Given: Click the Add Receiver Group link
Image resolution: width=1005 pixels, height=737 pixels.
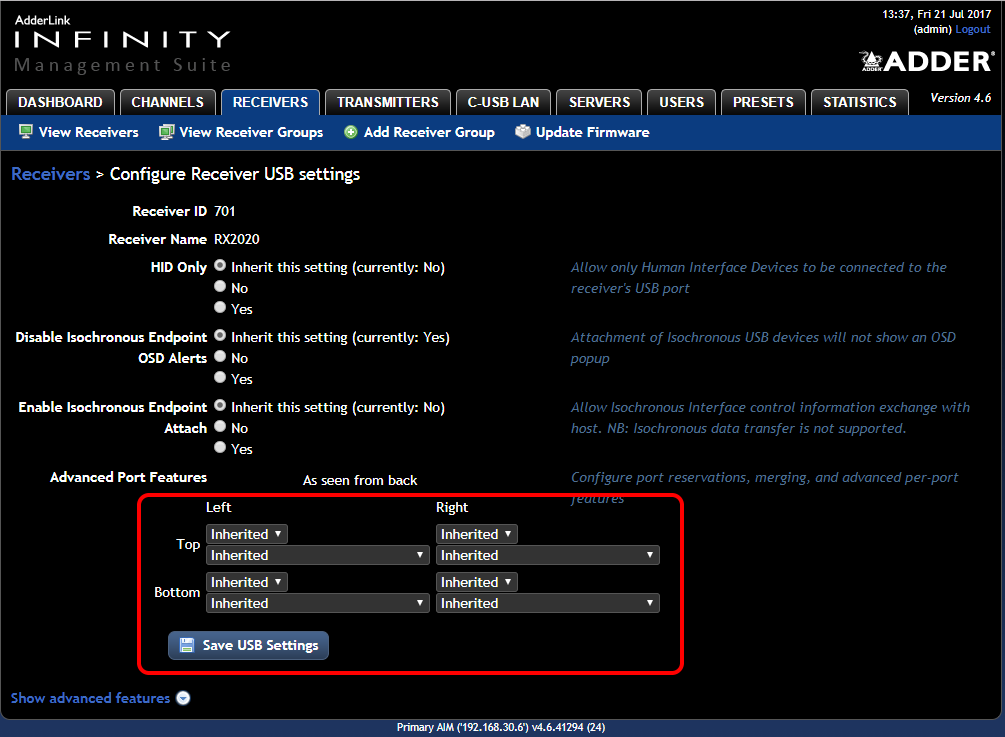Looking at the screenshot, I should (429, 132).
